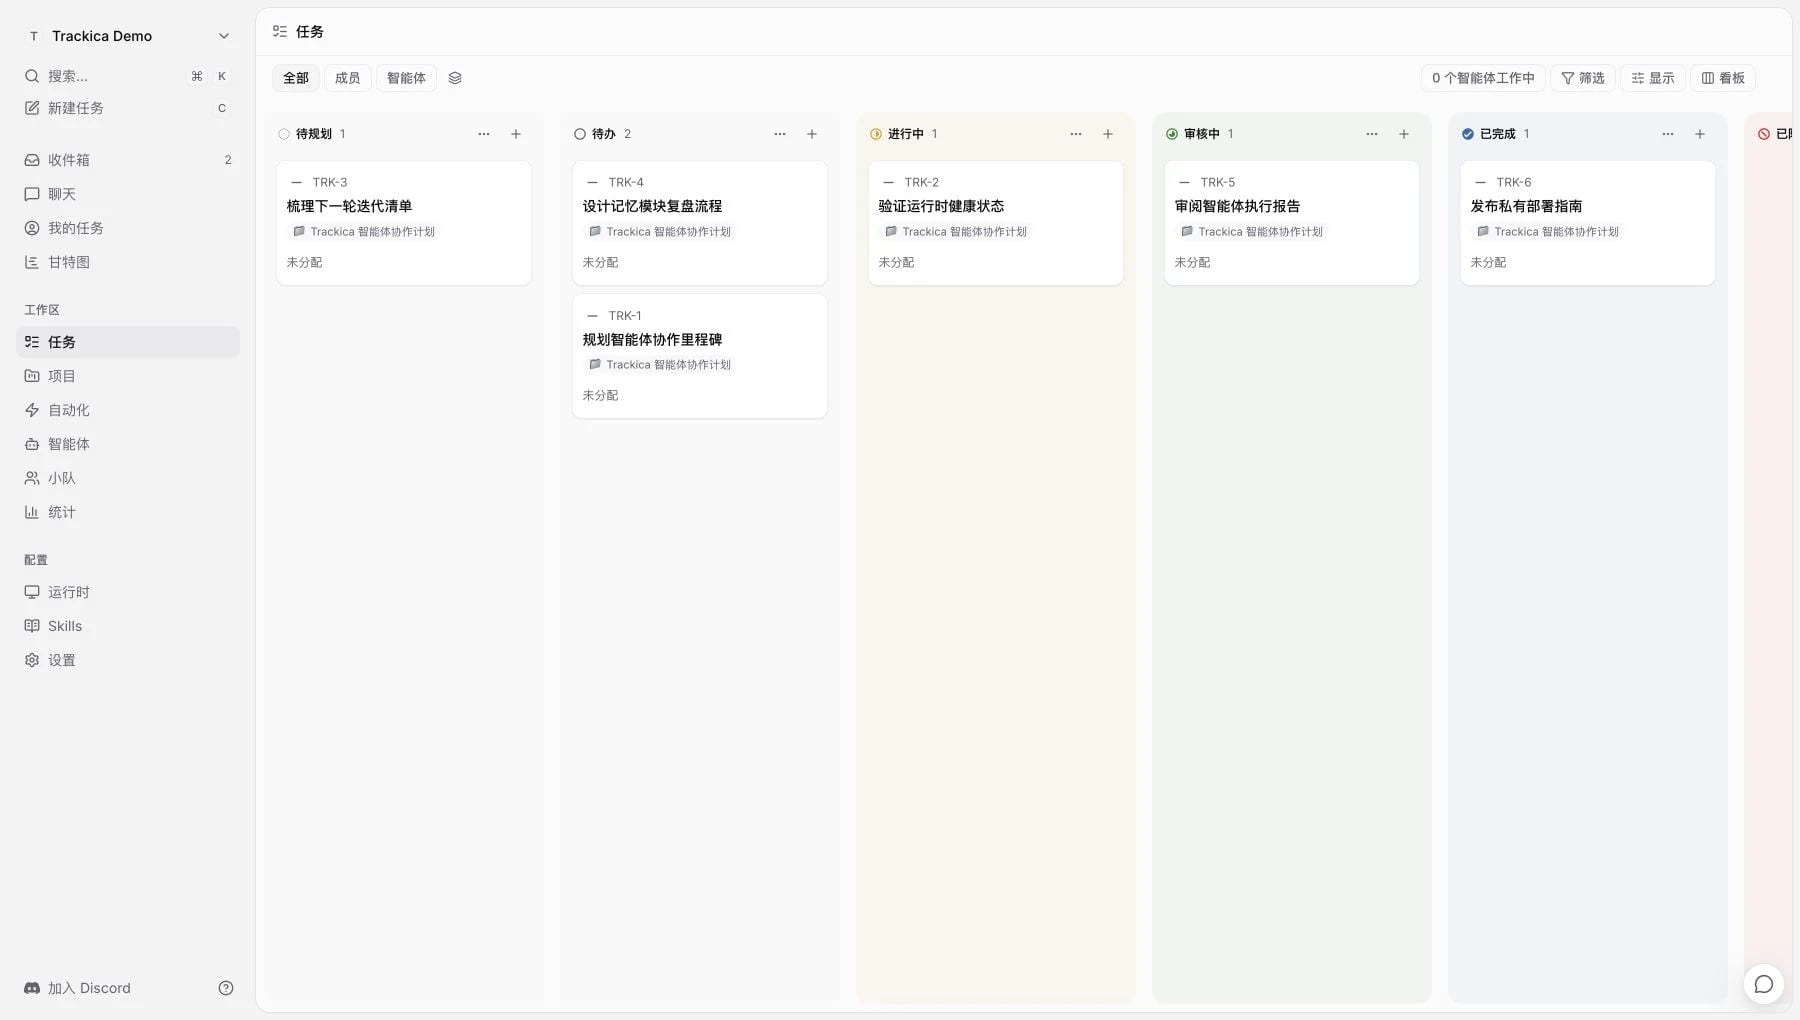This screenshot has height=1020, width=1800.
Task: Add a task to 待规划 column
Action: [516, 134]
